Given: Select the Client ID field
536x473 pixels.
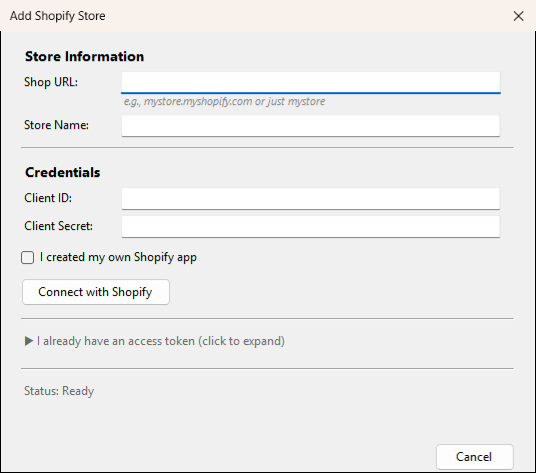Looking at the screenshot, I should click(x=311, y=198).
